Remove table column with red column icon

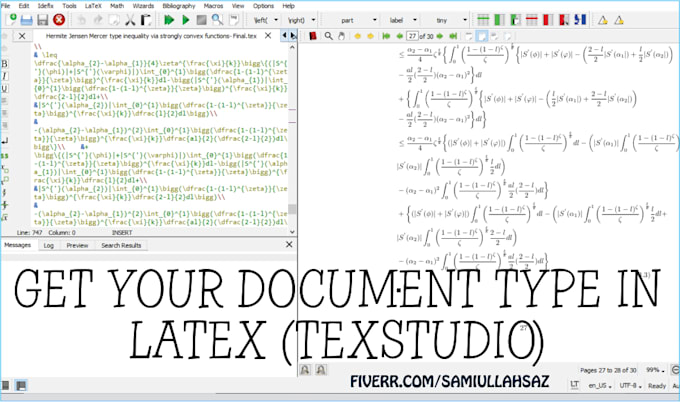(548, 20)
